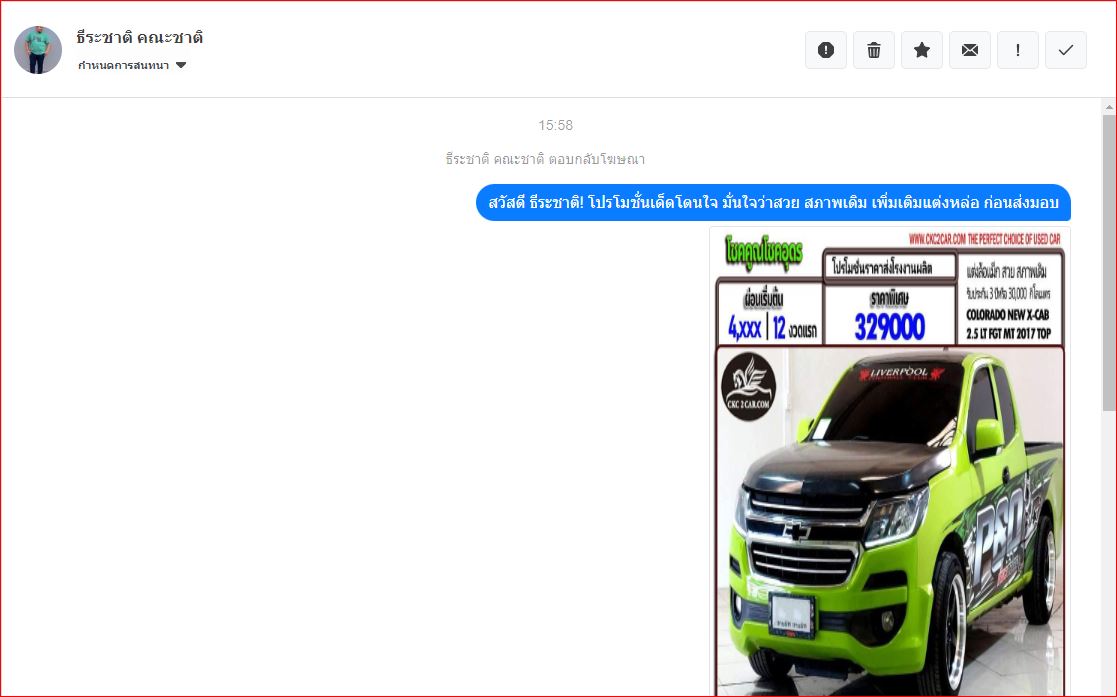This screenshot has width=1117, height=697.
Task: Click the blue greeting message bubble
Action: (773, 202)
